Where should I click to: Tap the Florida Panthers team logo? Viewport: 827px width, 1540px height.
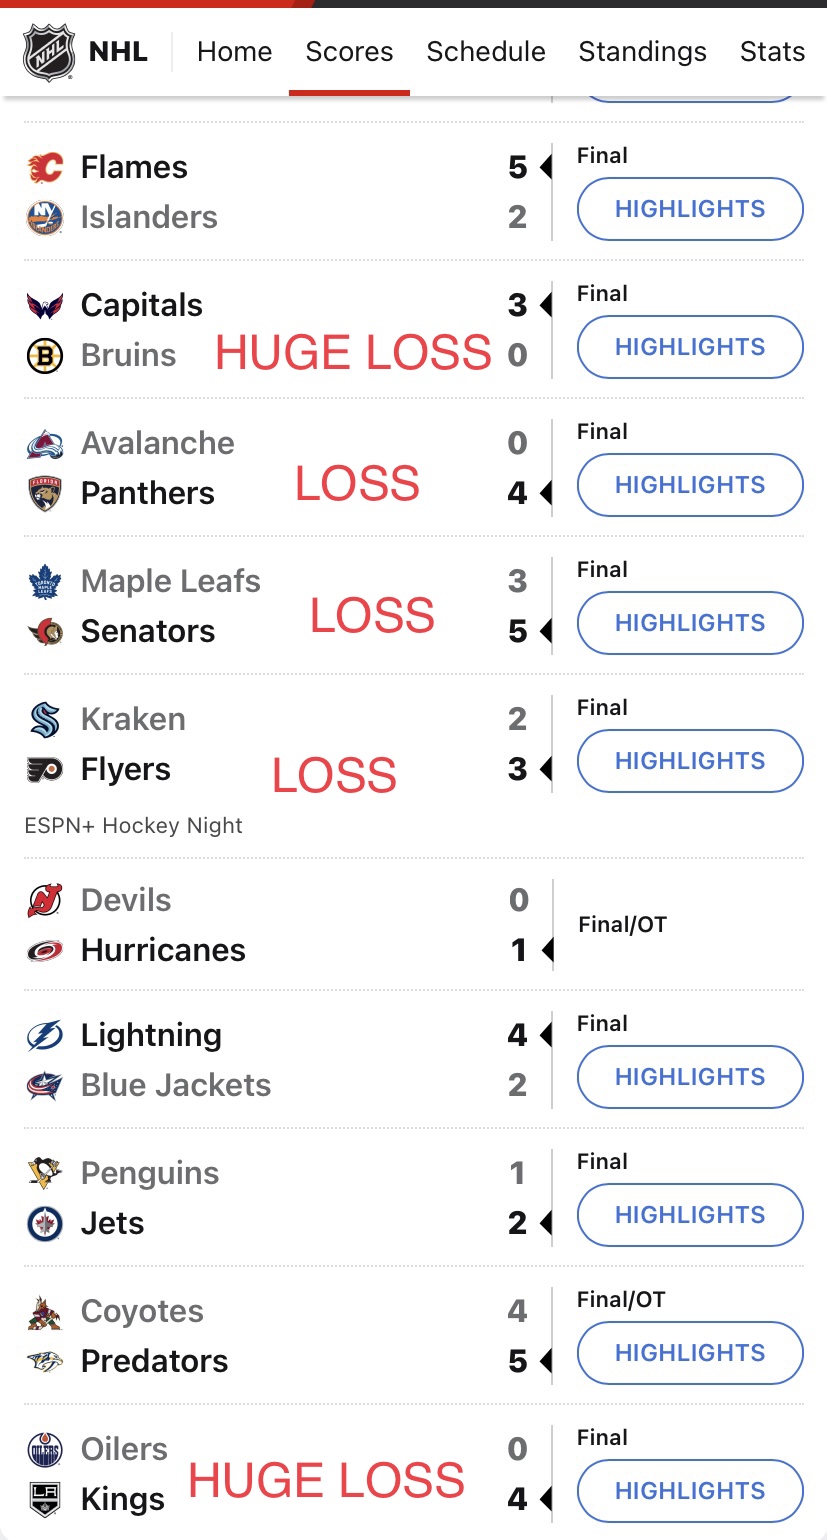pos(45,493)
